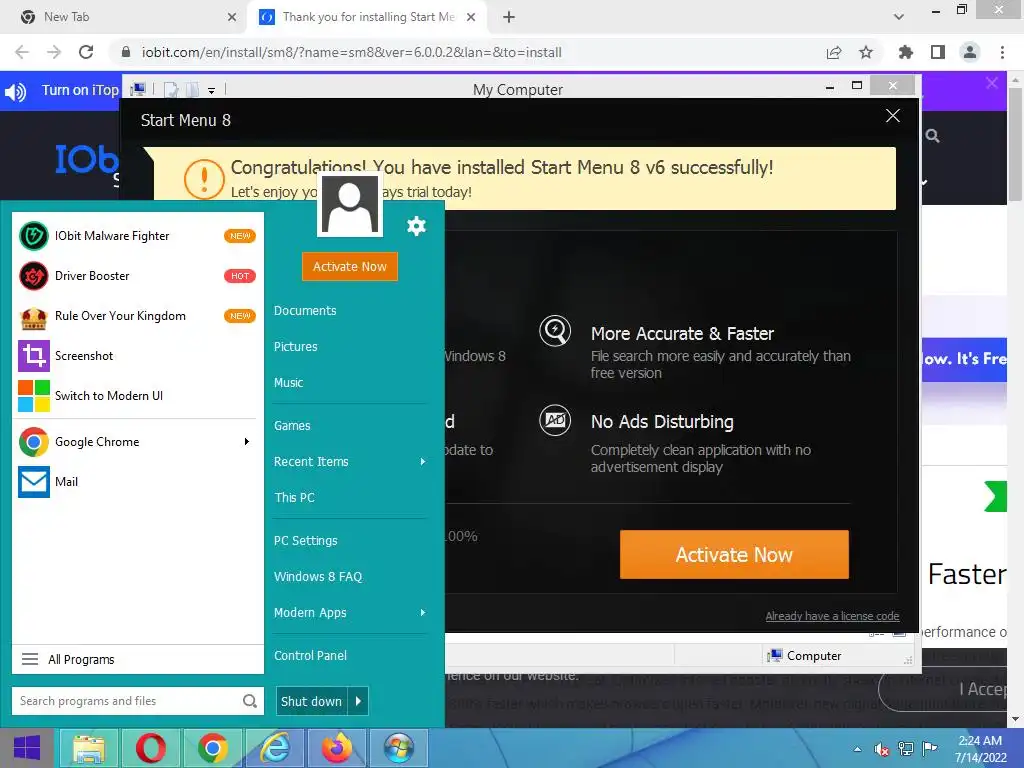Open Google Chrome from start menu list
1024x768 pixels.
[x=137, y=442]
